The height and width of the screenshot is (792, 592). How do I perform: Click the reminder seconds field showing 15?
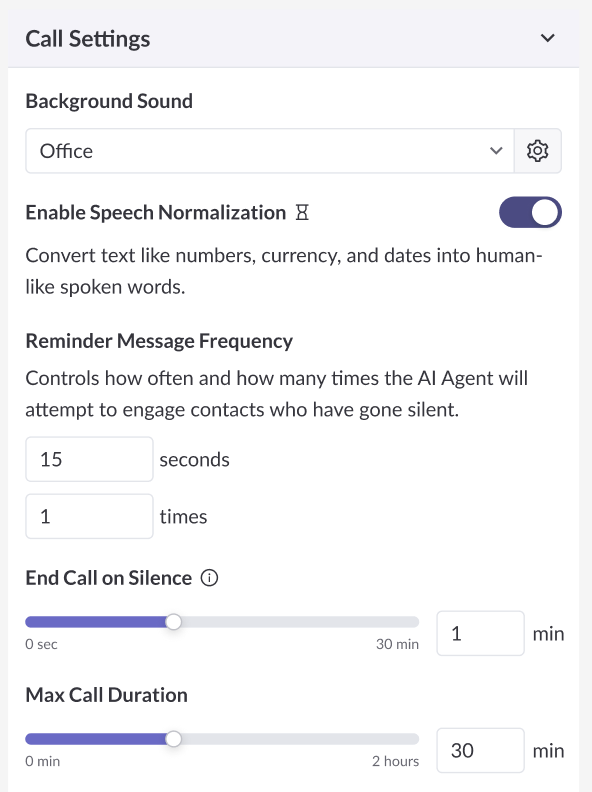coord(89,459)
